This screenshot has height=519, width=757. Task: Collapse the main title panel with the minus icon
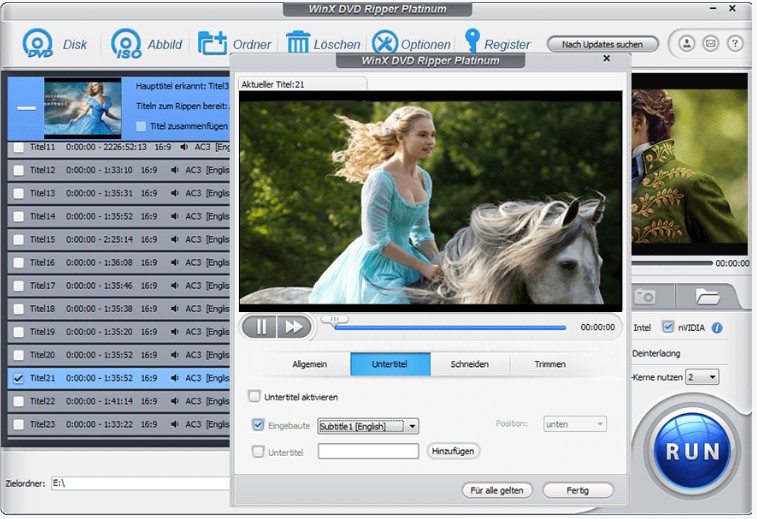pyautogui.click(x=26, y=108)
